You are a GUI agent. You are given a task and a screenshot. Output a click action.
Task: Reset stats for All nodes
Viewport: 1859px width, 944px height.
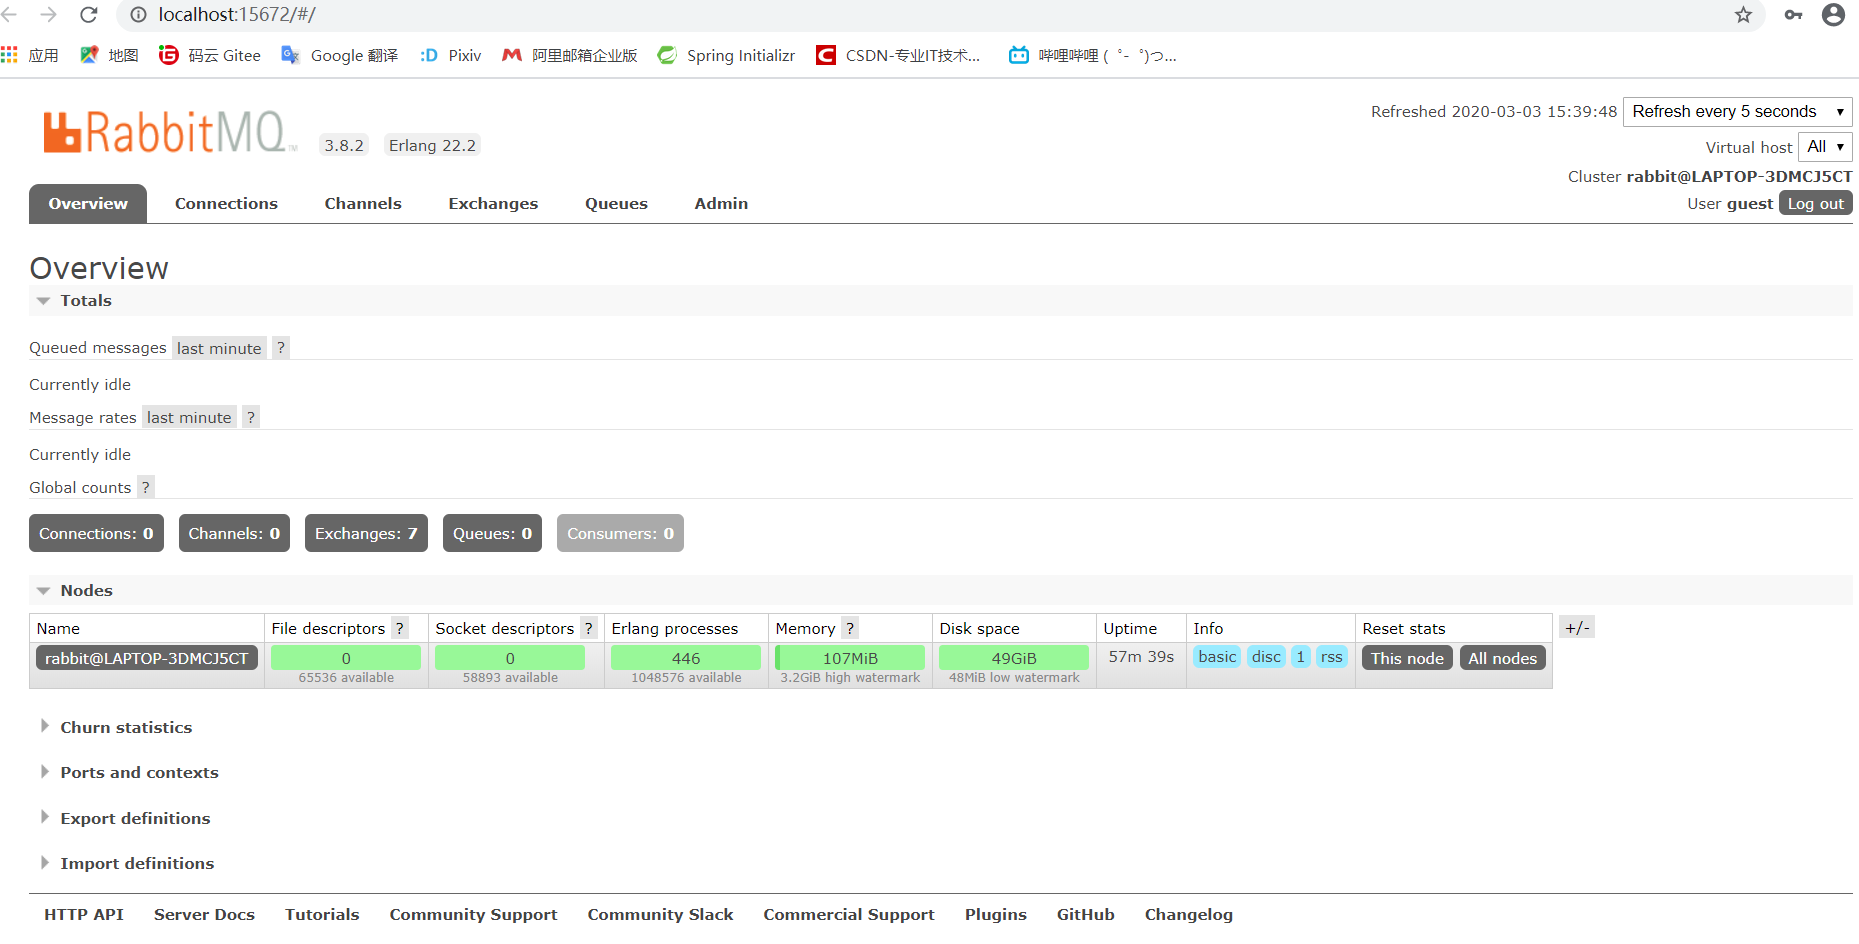(x=1502, y=658)
